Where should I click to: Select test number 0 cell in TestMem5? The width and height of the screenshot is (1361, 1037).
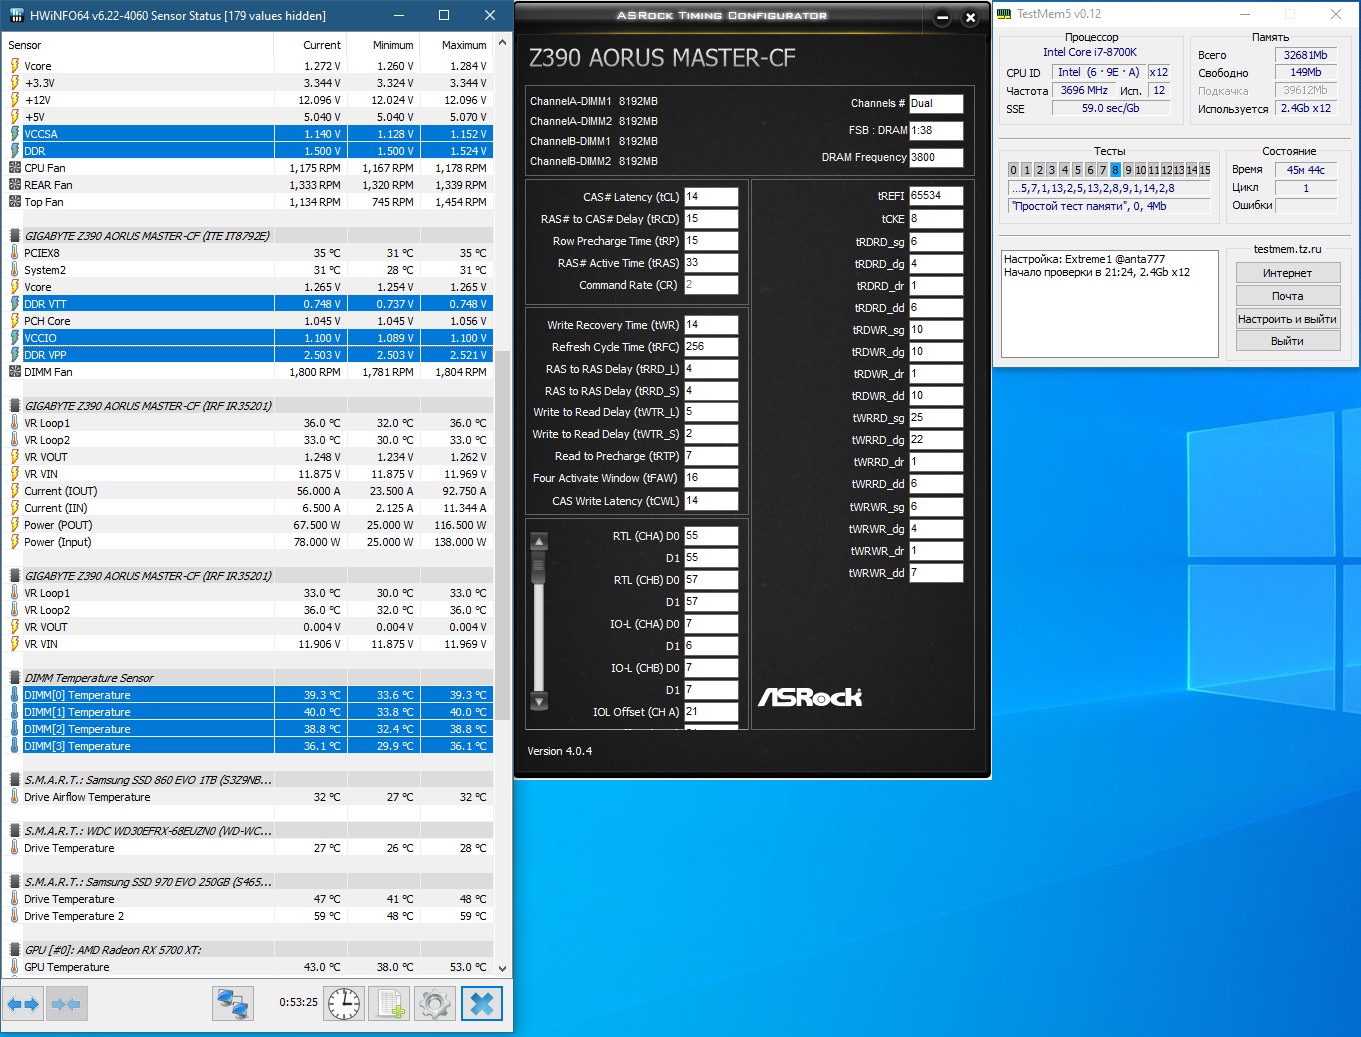(x=1013, y=170)
